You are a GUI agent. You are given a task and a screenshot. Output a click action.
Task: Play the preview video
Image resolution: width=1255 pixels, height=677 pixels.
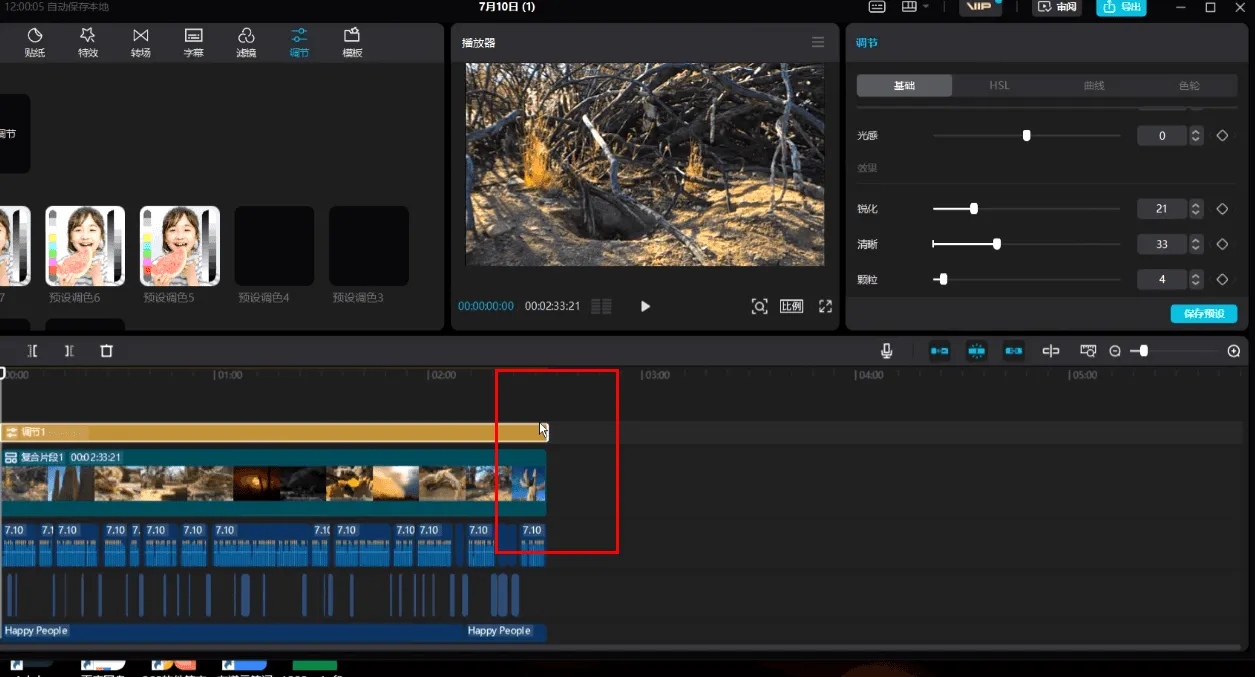(x=645, y=306)
